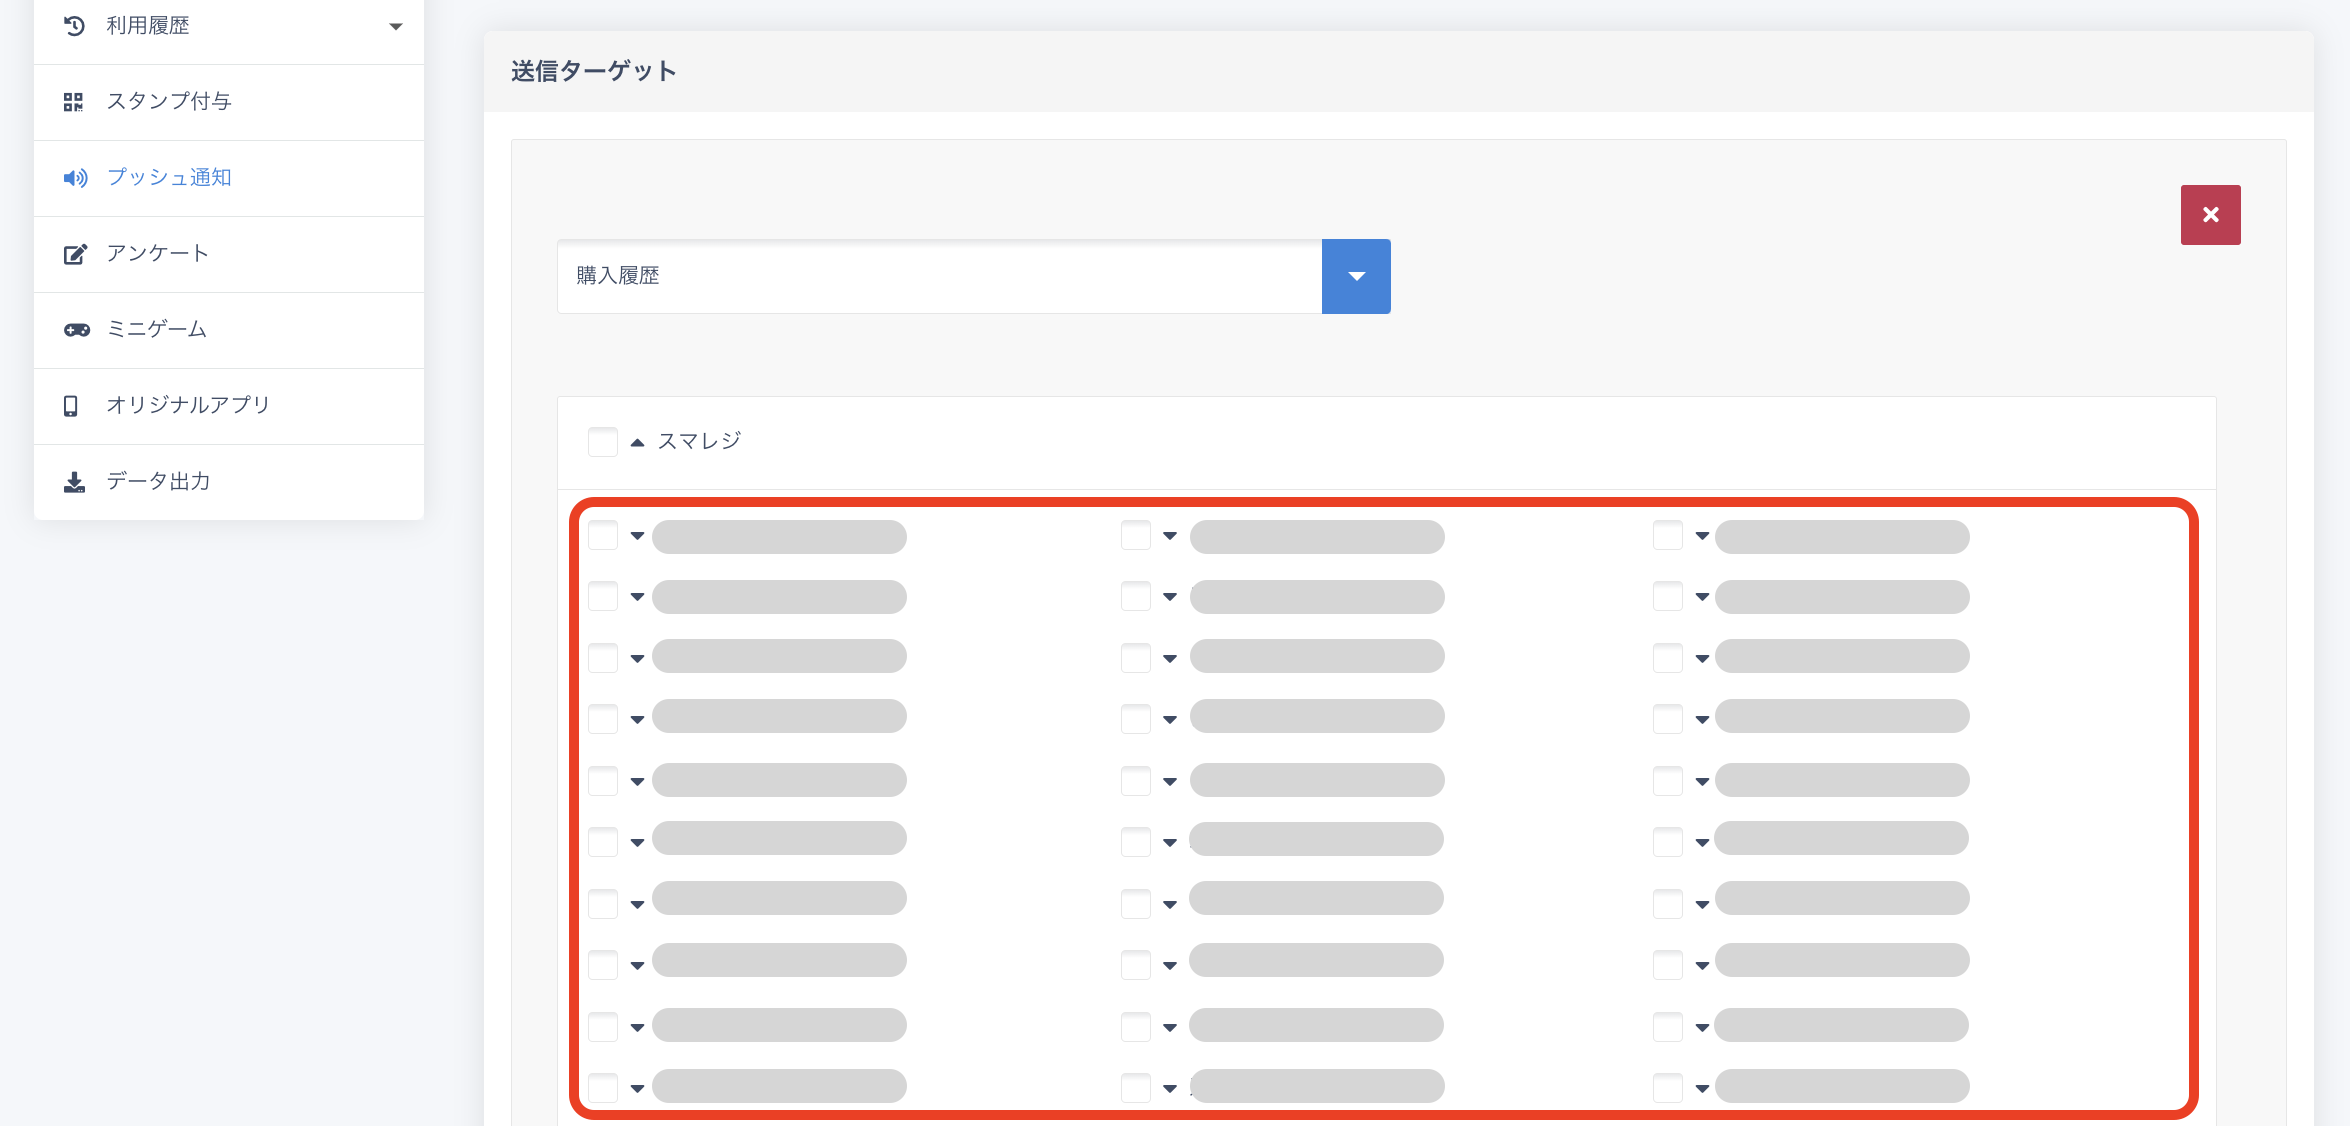Open オリジナルアプリ settings page

pyautogui.click(x=188, y=406)
